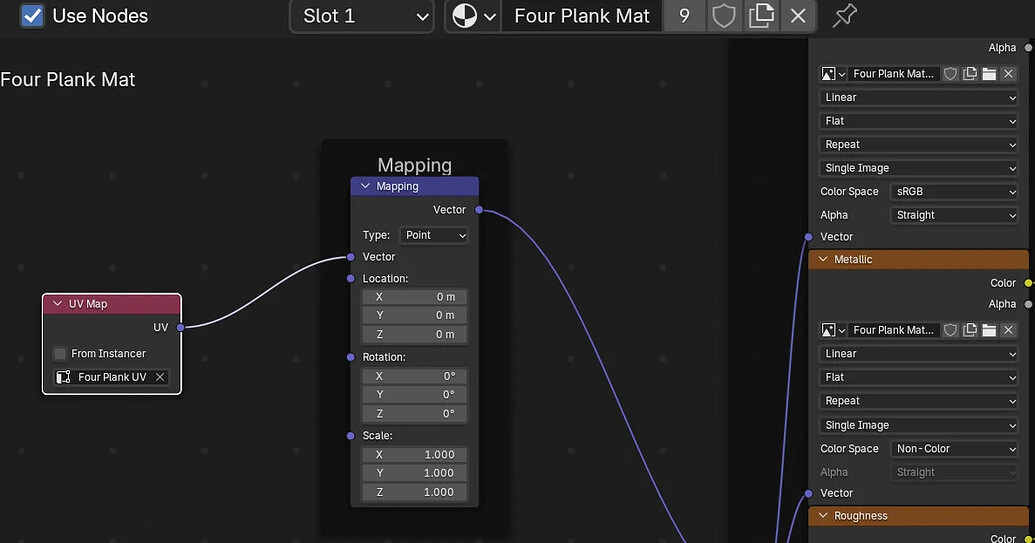Open the Alpha Straight dropdown of sRGB node

tap(954, 215)
